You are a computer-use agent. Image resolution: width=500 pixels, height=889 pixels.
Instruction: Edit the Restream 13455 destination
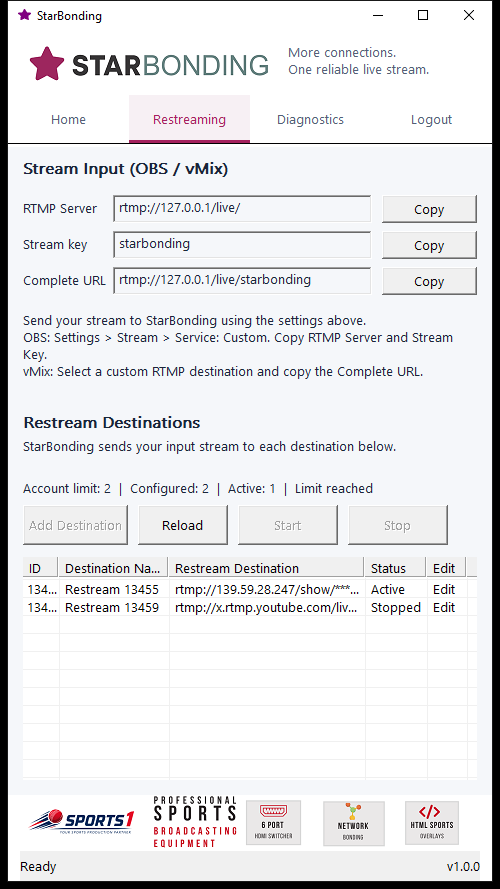(444, 590)
